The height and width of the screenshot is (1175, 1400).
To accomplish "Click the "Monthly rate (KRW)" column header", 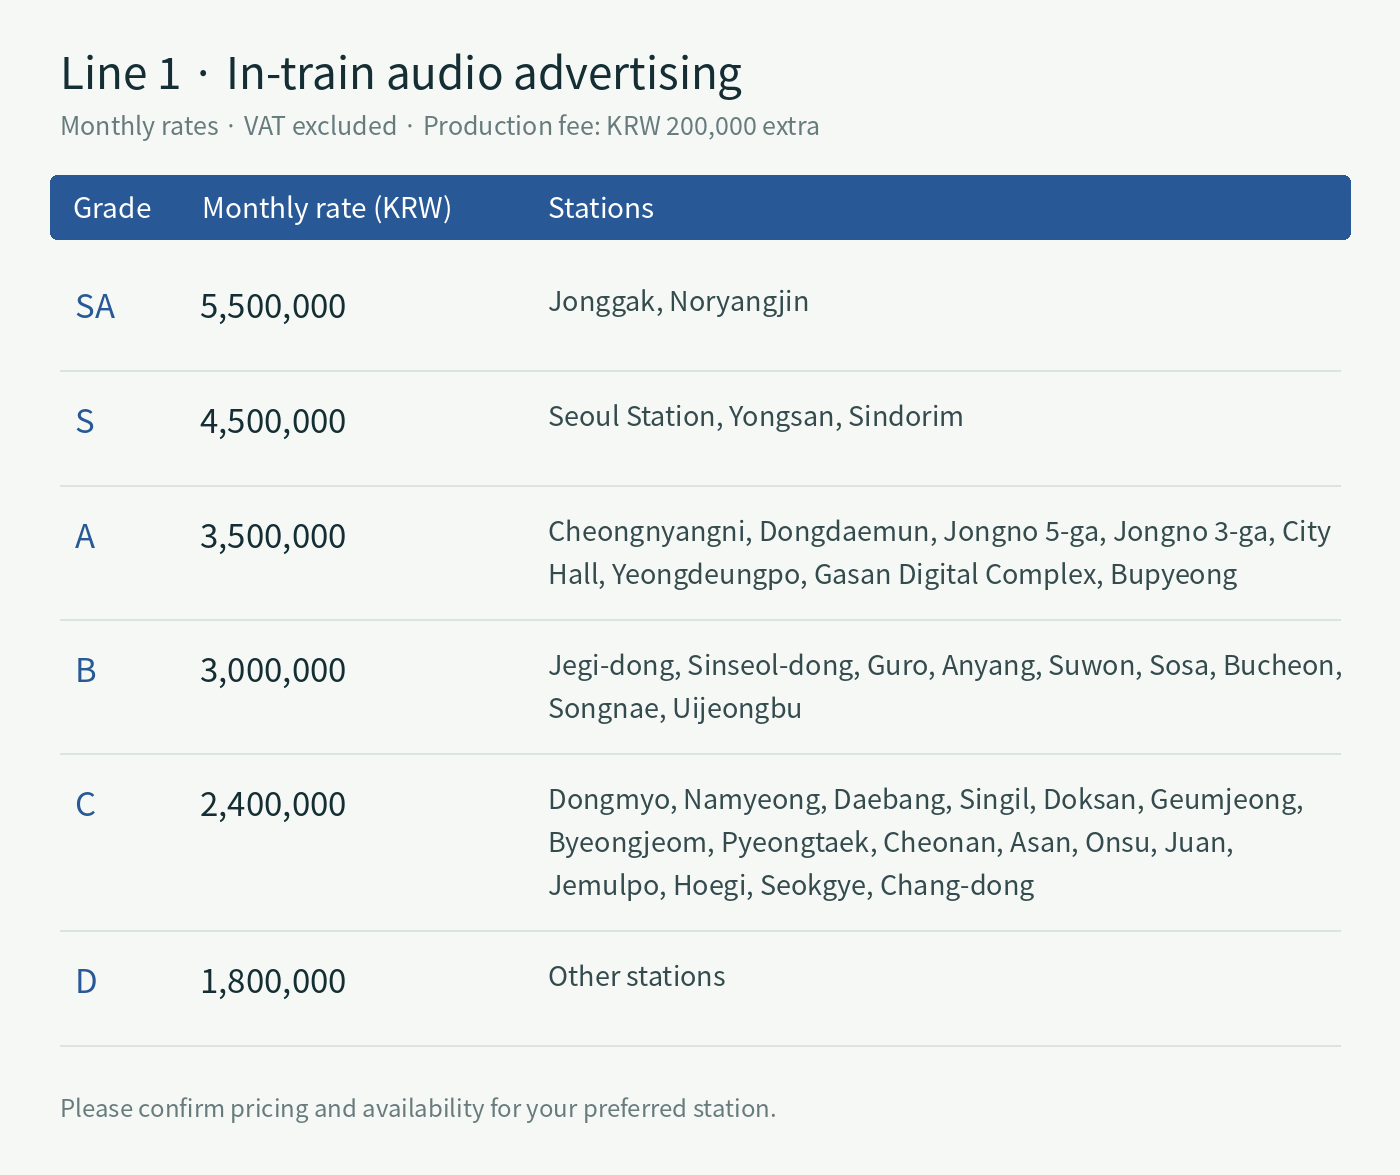I will [x=327, y=208].
